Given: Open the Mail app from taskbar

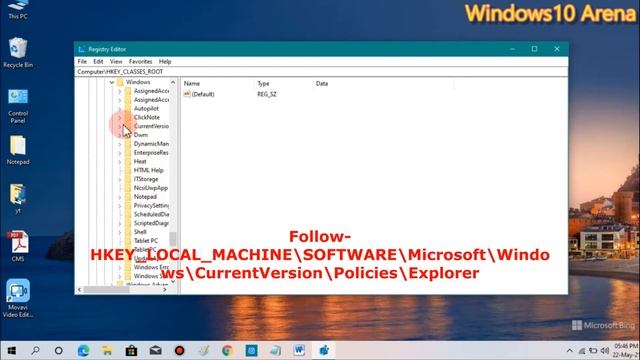Looking at the screenshot, I should pos(156,351).
